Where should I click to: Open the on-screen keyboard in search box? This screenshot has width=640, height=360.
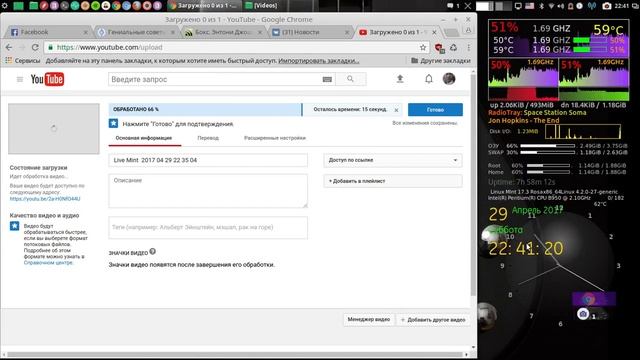tap(327, 79)
